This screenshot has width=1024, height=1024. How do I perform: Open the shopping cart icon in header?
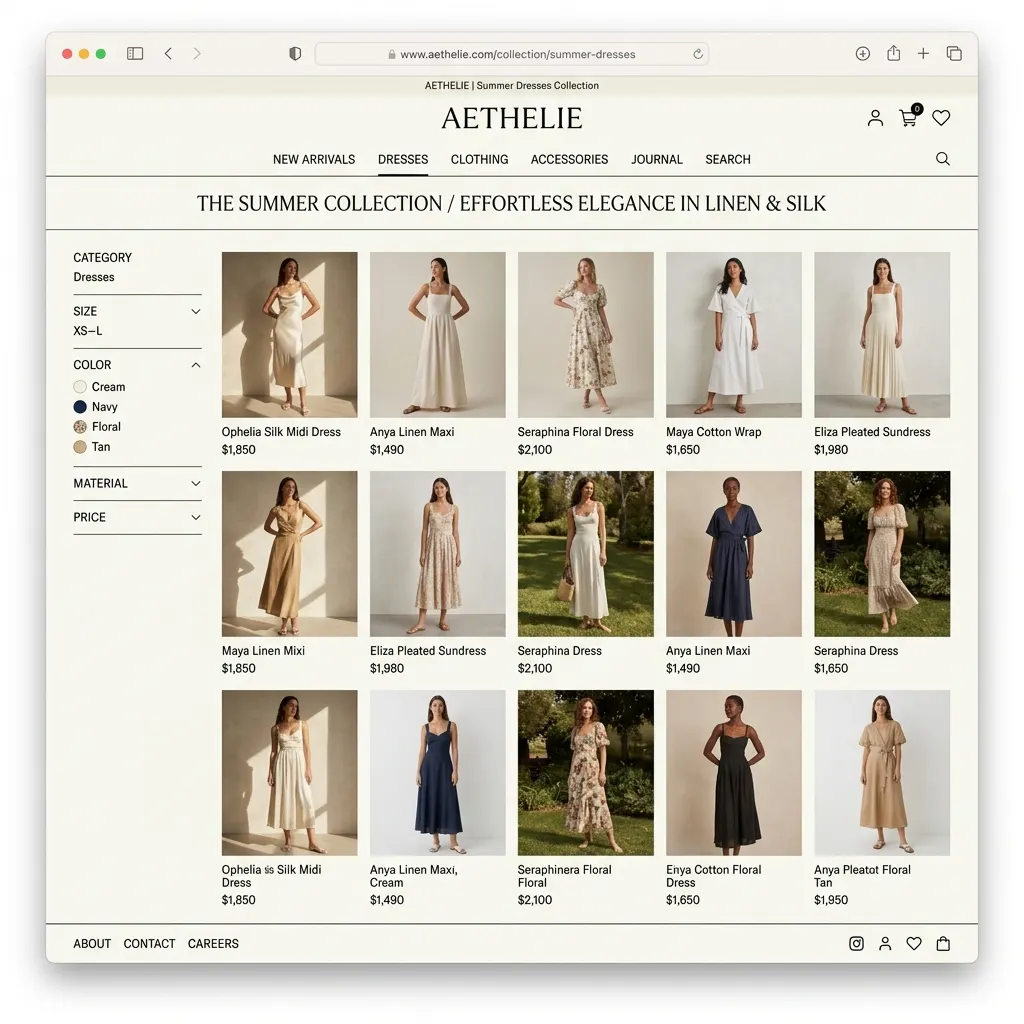coord(909,117)
